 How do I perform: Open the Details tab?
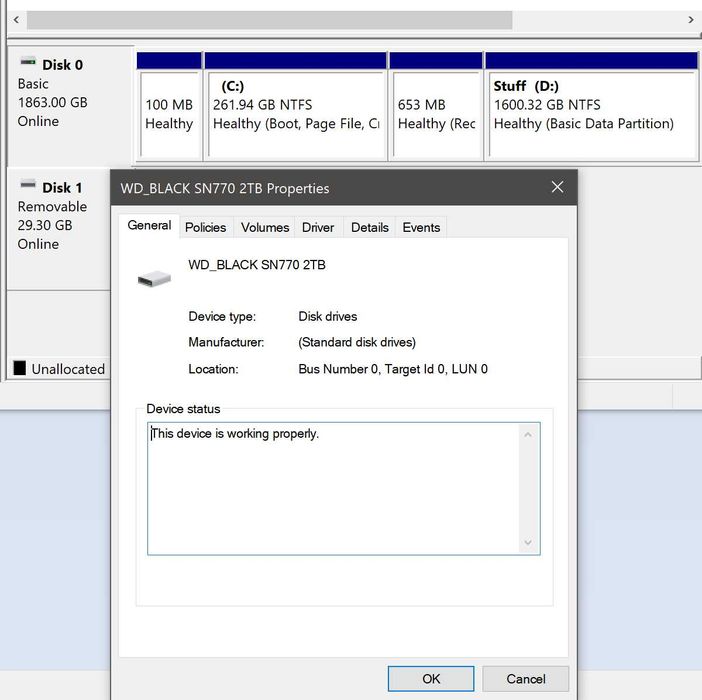[x=369, y=227]
